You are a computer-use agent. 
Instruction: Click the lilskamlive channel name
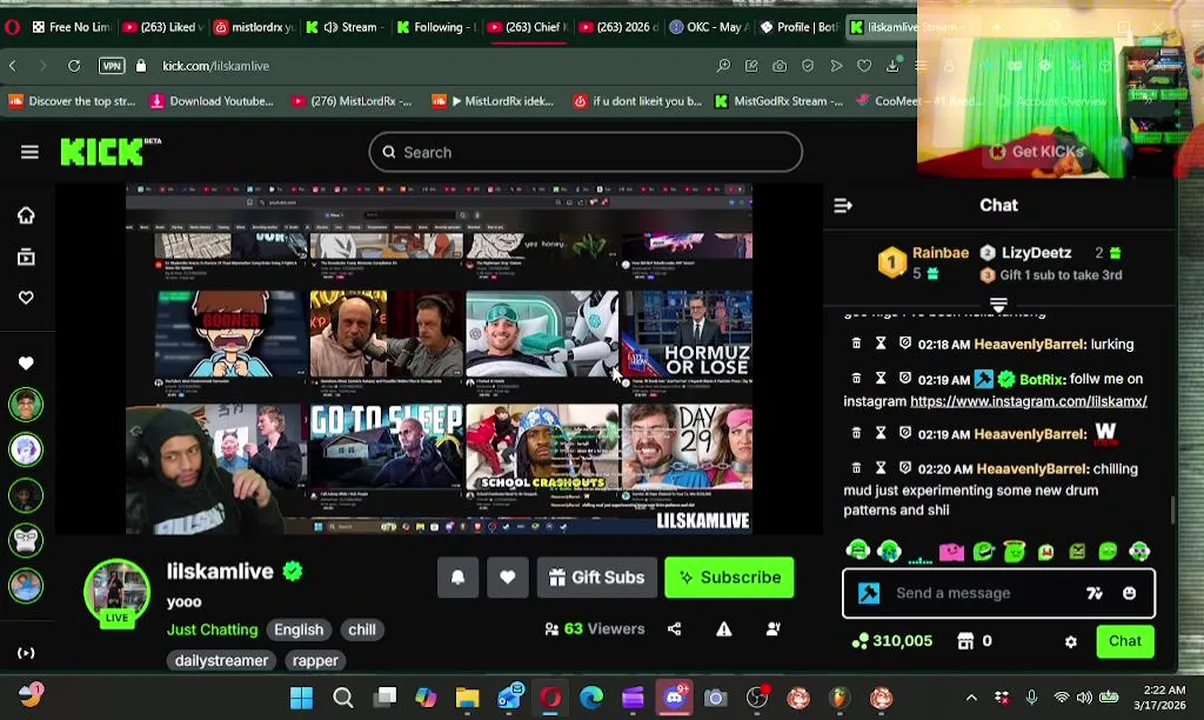(220, 571)
